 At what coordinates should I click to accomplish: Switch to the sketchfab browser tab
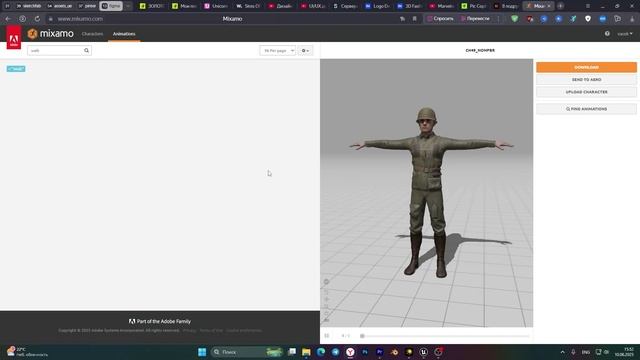click(x=29, y=6)
